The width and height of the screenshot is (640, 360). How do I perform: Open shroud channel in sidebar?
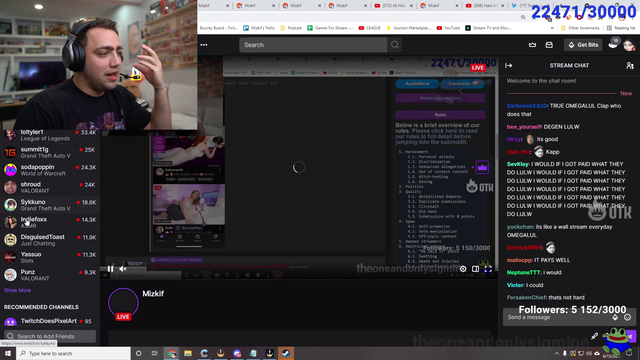50,187
